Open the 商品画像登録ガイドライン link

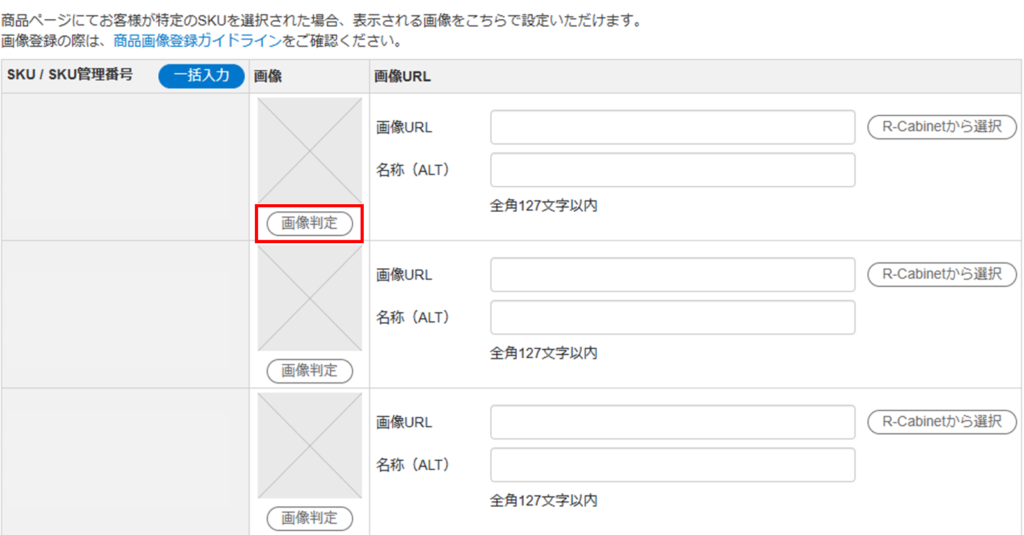coord(197,42)
